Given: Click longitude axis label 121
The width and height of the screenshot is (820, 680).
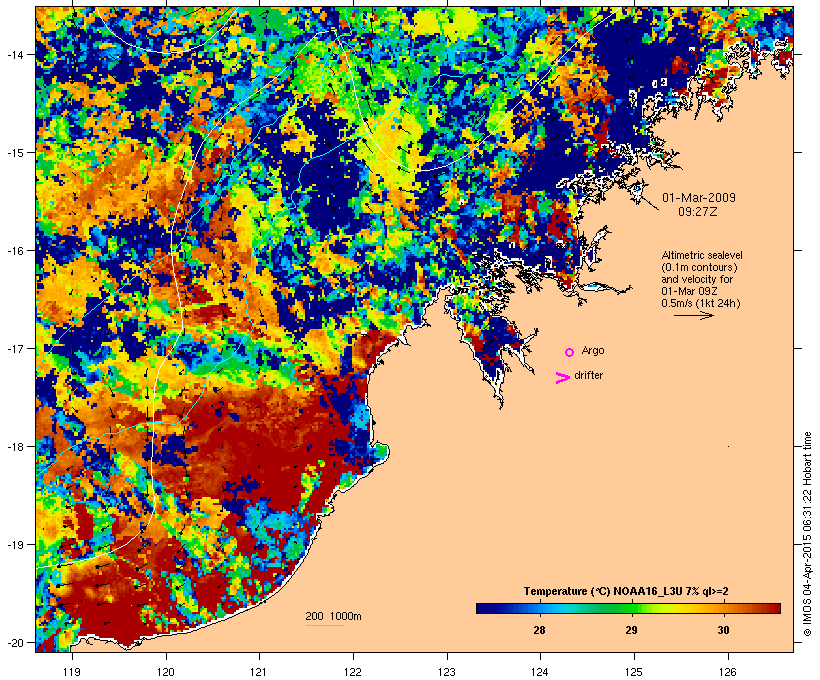Looking at the screenshot, I should 259,672.
